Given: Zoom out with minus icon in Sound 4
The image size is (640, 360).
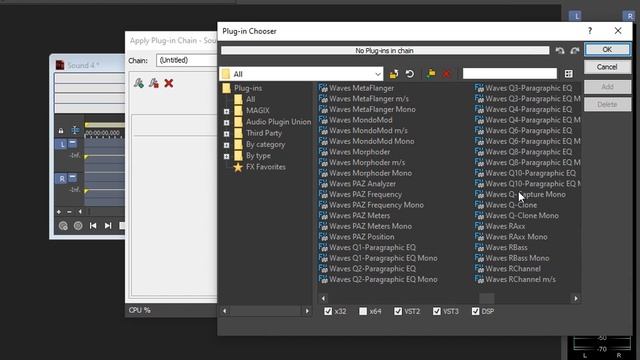Looking at the screenshot, I should pyautogui.click(x=69, y=212).
